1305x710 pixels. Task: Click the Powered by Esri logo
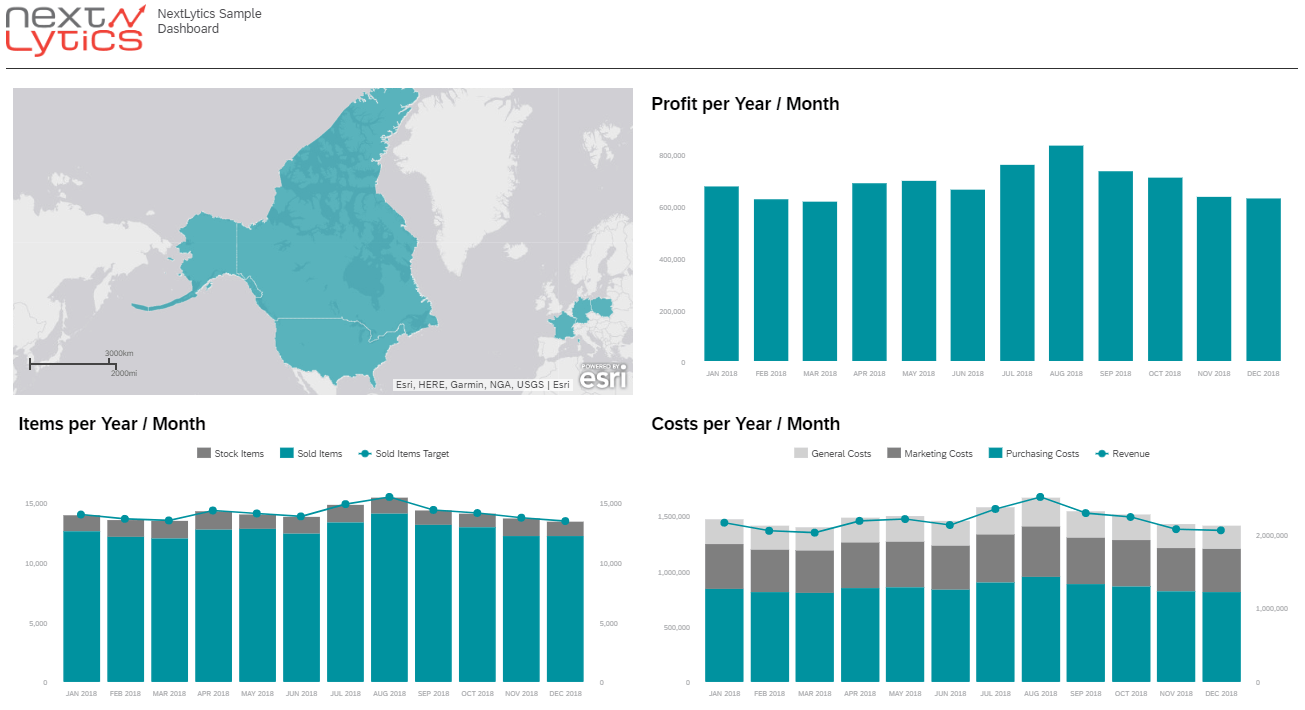pos(604,376)
